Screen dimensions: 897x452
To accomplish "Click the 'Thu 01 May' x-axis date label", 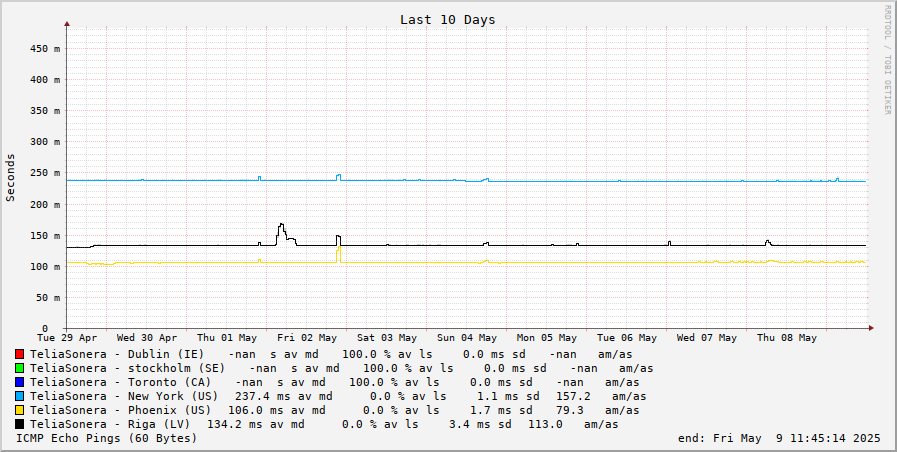I will coord(227,338).
